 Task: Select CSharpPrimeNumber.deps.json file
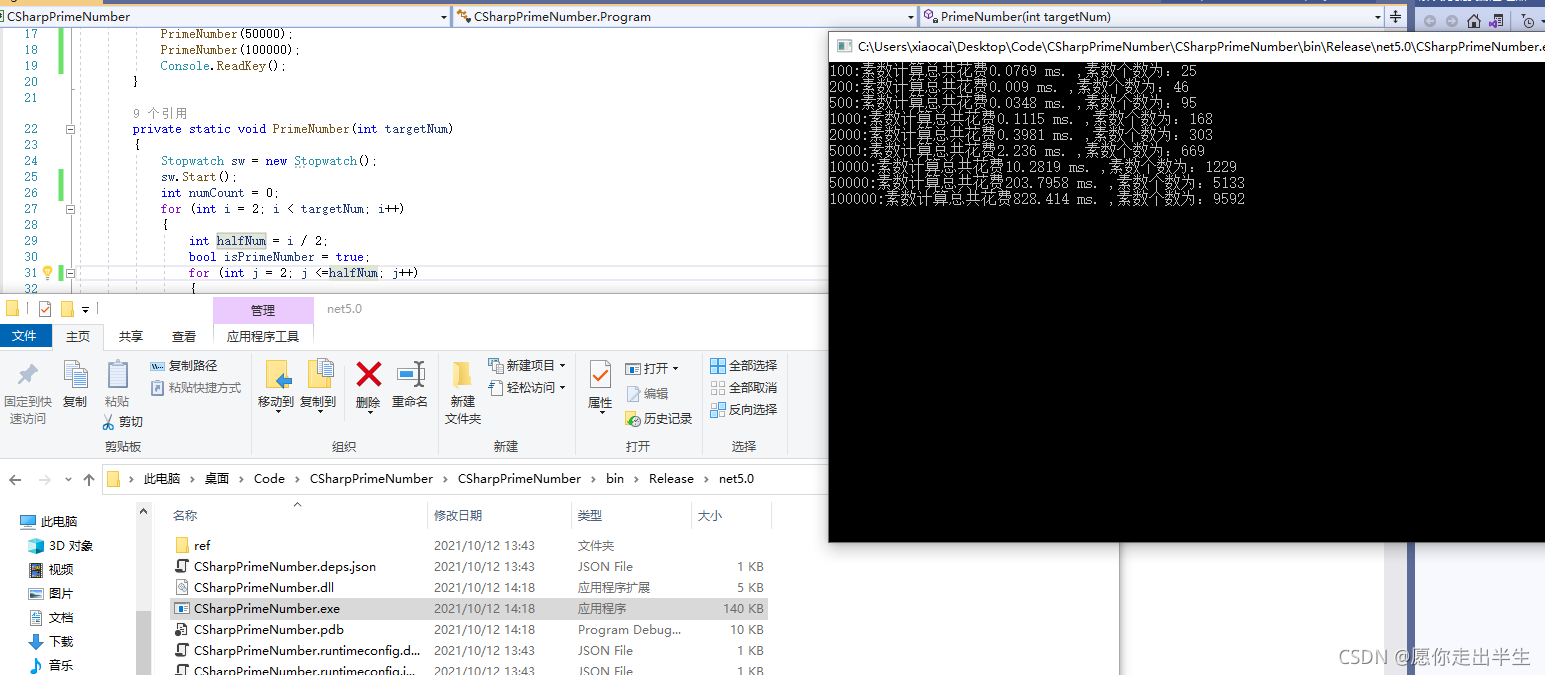pyautogui.click(x=468, y=567)
